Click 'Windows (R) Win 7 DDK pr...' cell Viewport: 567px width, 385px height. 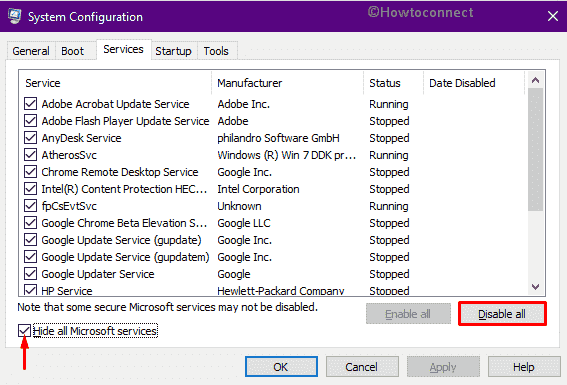286,155
